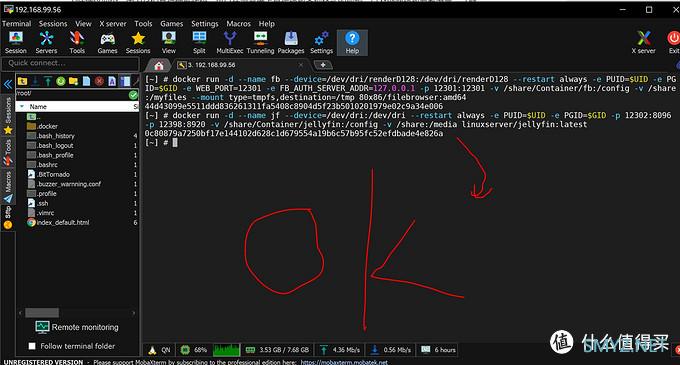Open a new tab with the plus button

coord(323,65)
